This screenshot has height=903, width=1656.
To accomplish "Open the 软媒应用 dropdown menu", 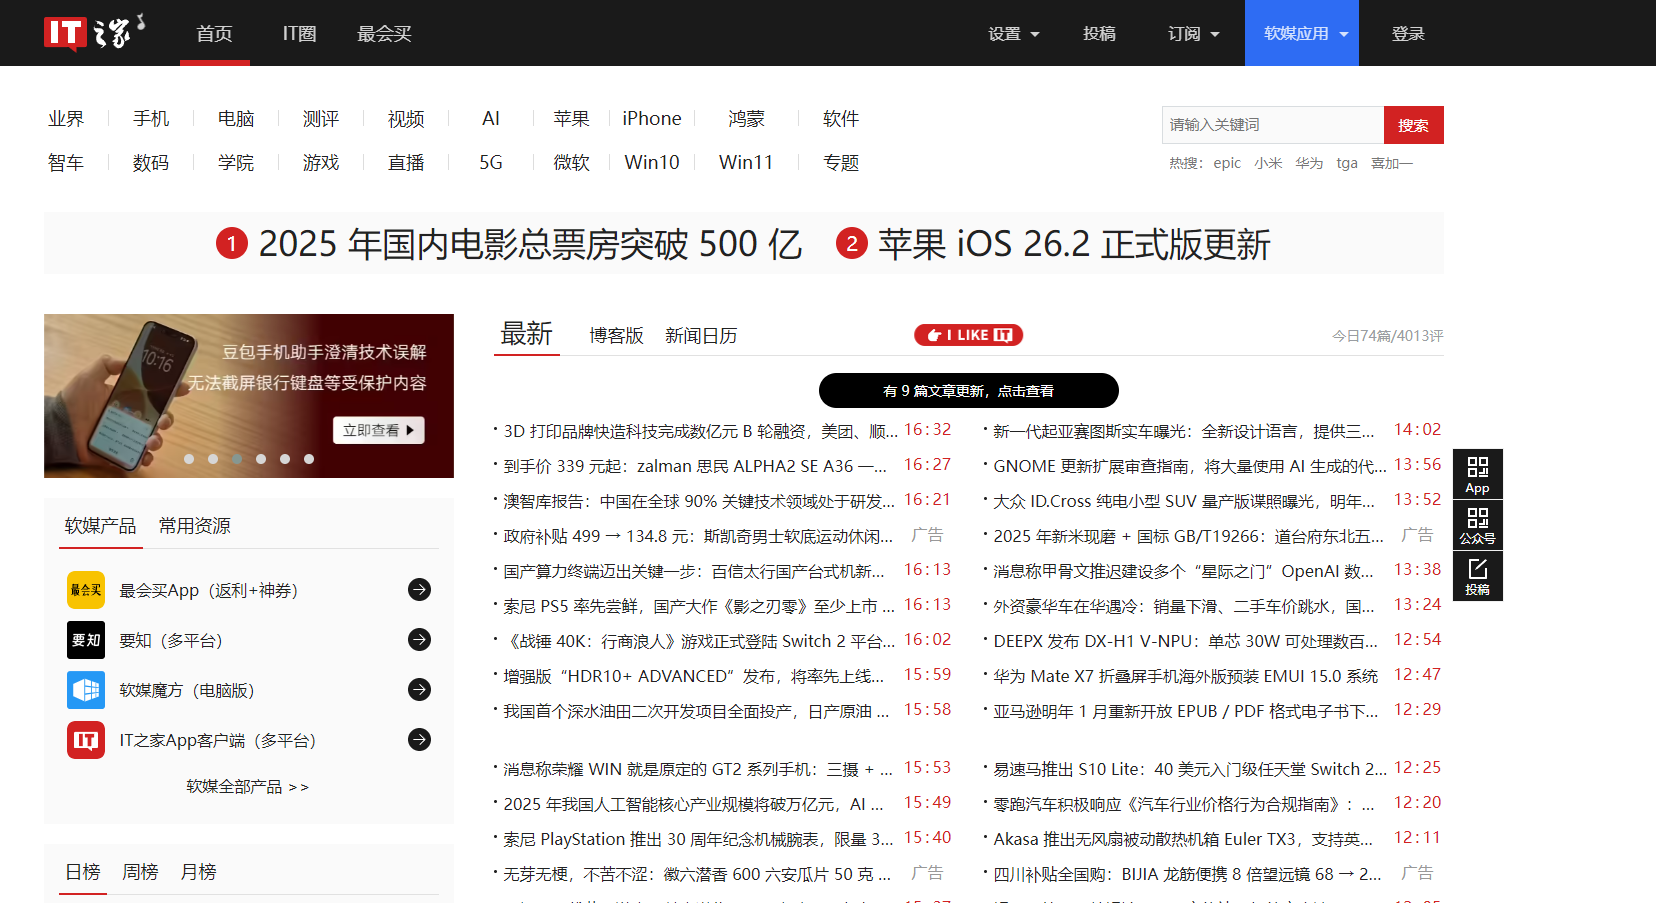I will pyautogui.click(x=1301, y=33).
